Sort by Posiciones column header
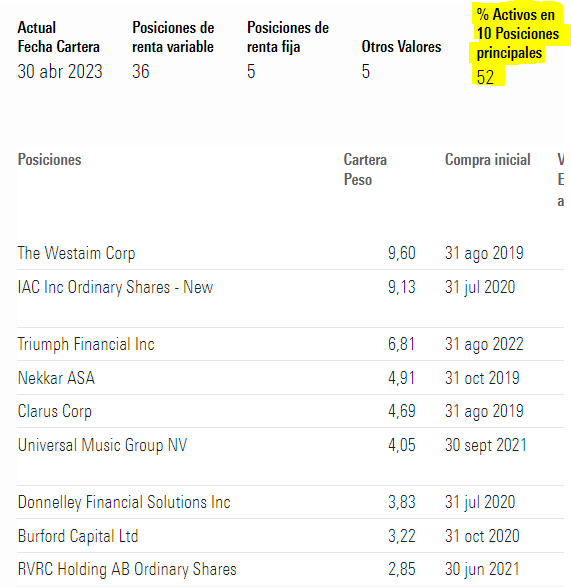Screen dimensions: 571x587 point(49,160)
